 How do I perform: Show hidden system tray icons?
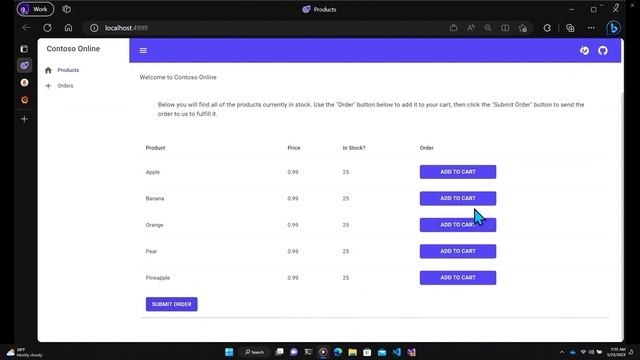pyautogui.click(x=562, y=352)
